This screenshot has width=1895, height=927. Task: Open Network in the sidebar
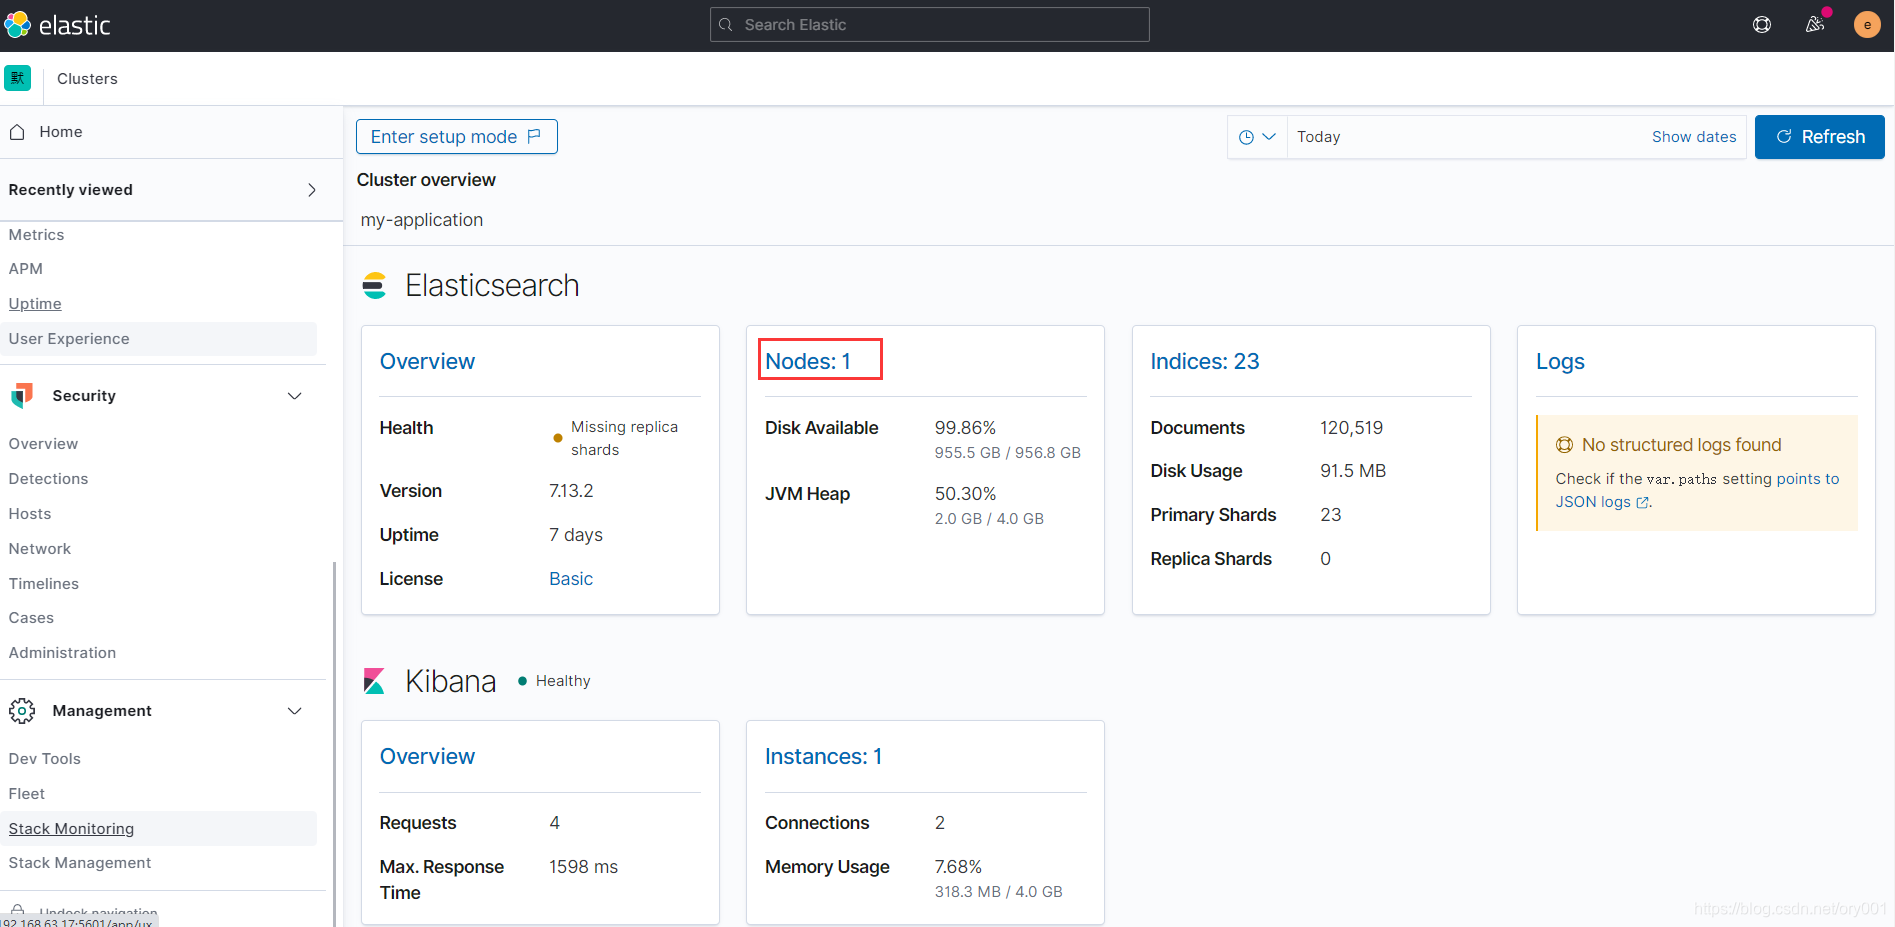(x=40, y=549)
